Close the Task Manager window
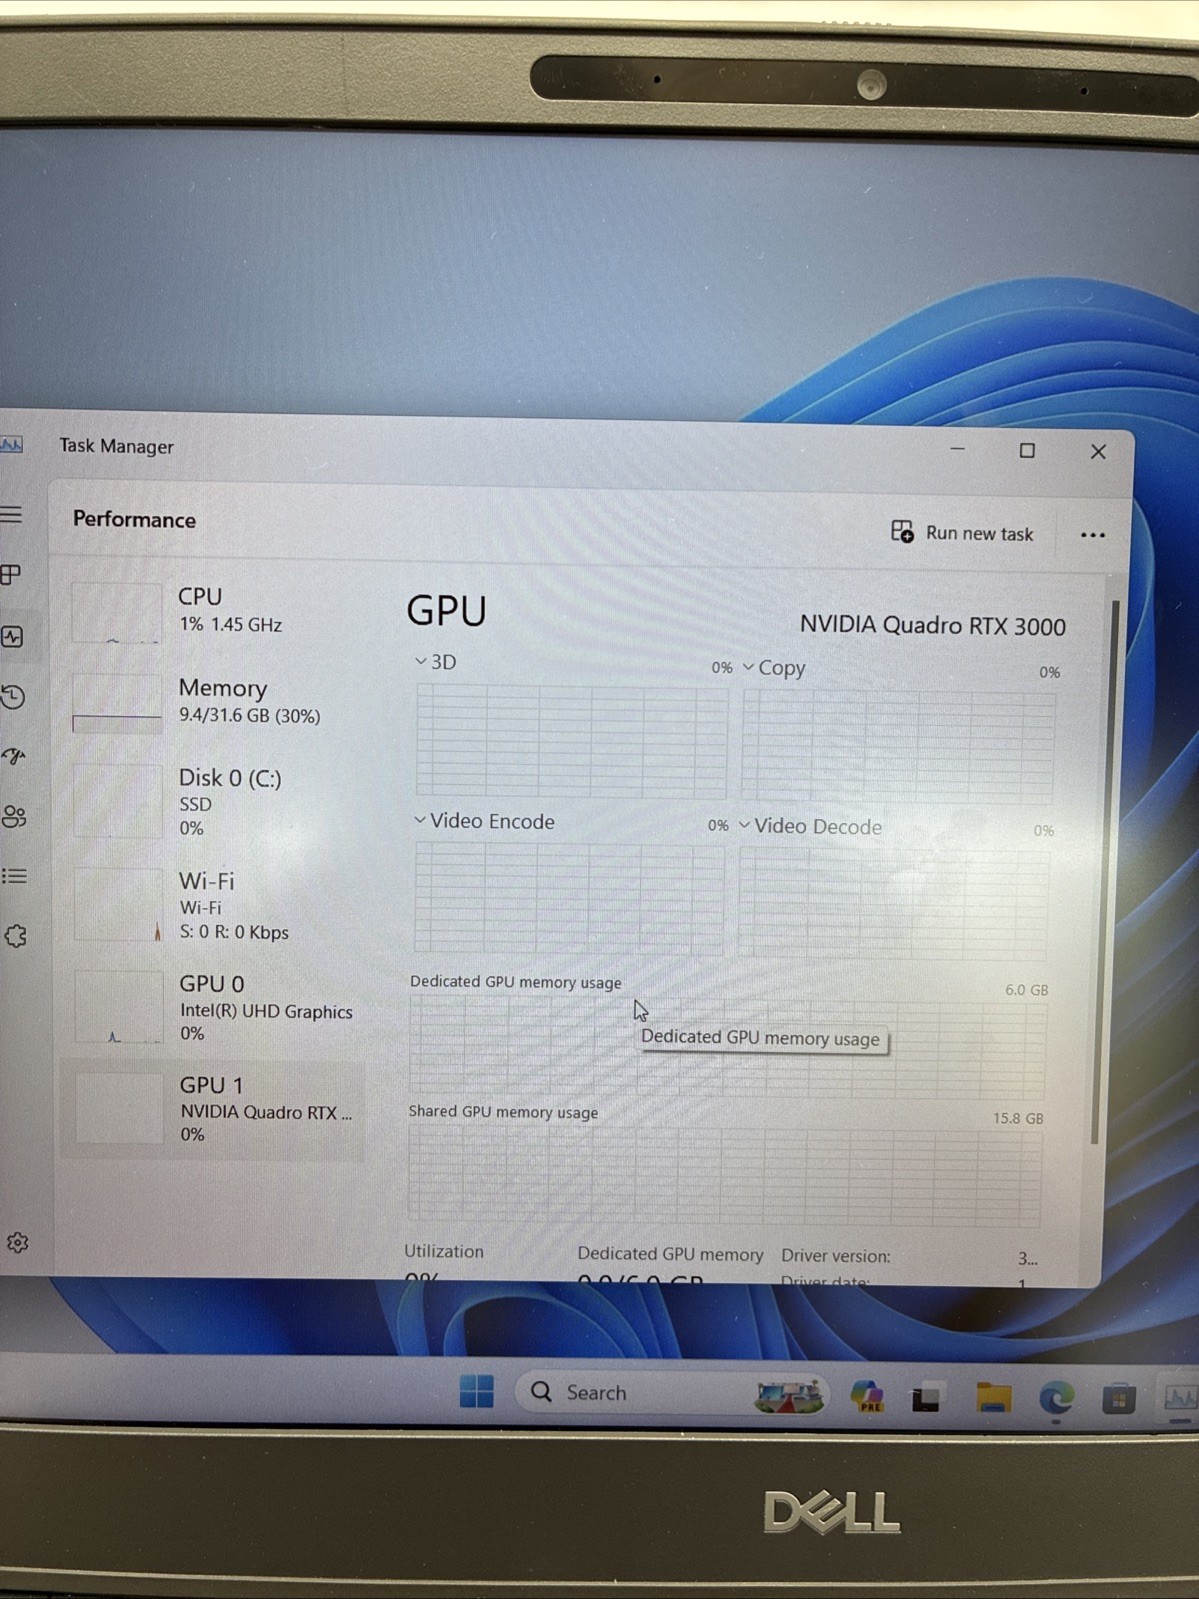Screen dimensions: 1199x1599 [1098, 452]
